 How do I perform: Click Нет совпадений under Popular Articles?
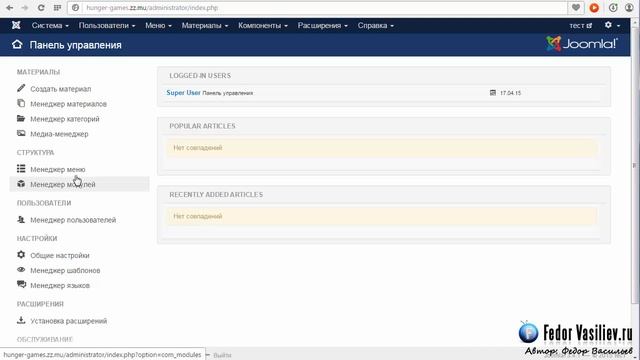[x=198, y=148]
